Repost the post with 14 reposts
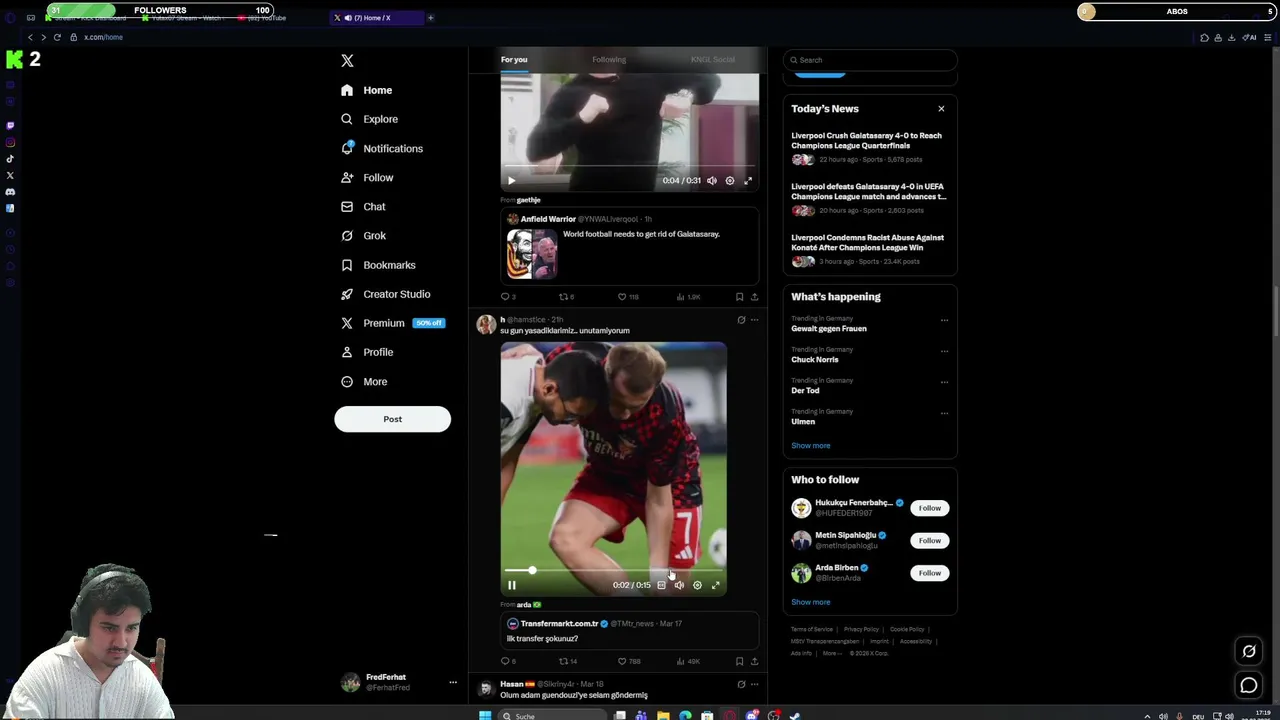Viewport: 1280px width, 720px height. (567, 661)
